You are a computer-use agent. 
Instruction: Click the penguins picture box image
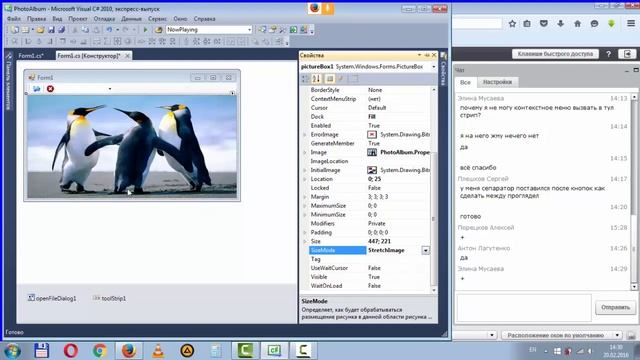(132, 147)
